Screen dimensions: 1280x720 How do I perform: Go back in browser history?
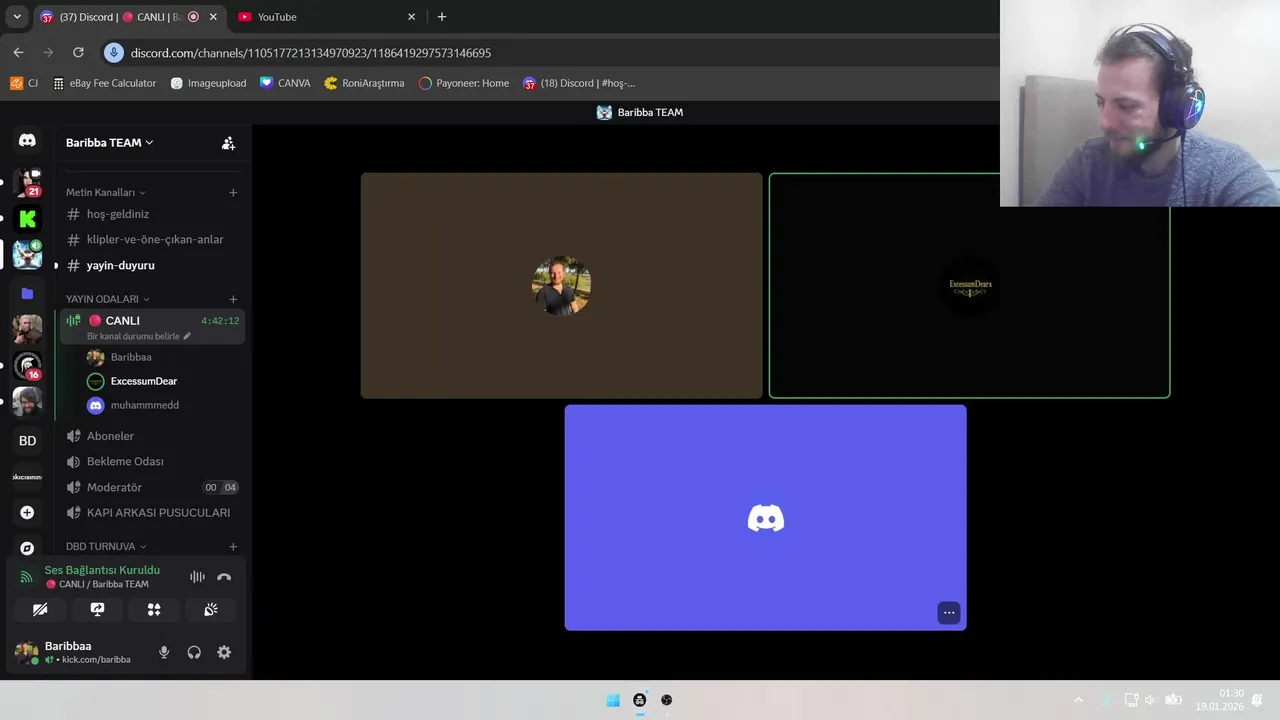click(x=18, y=52)
